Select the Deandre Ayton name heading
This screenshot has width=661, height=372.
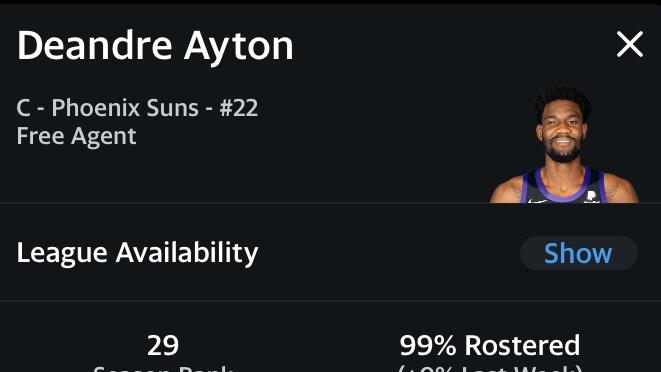pos(155,46)
